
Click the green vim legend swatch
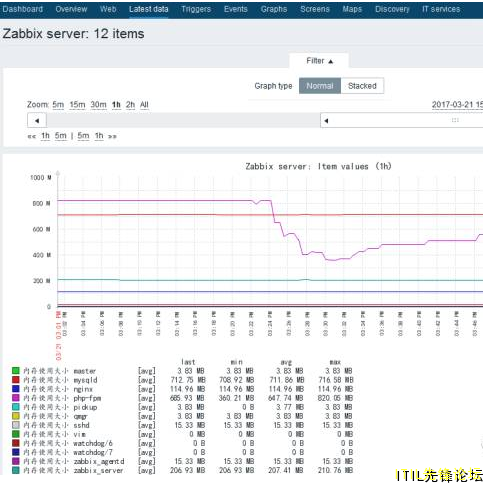(16, 434)
